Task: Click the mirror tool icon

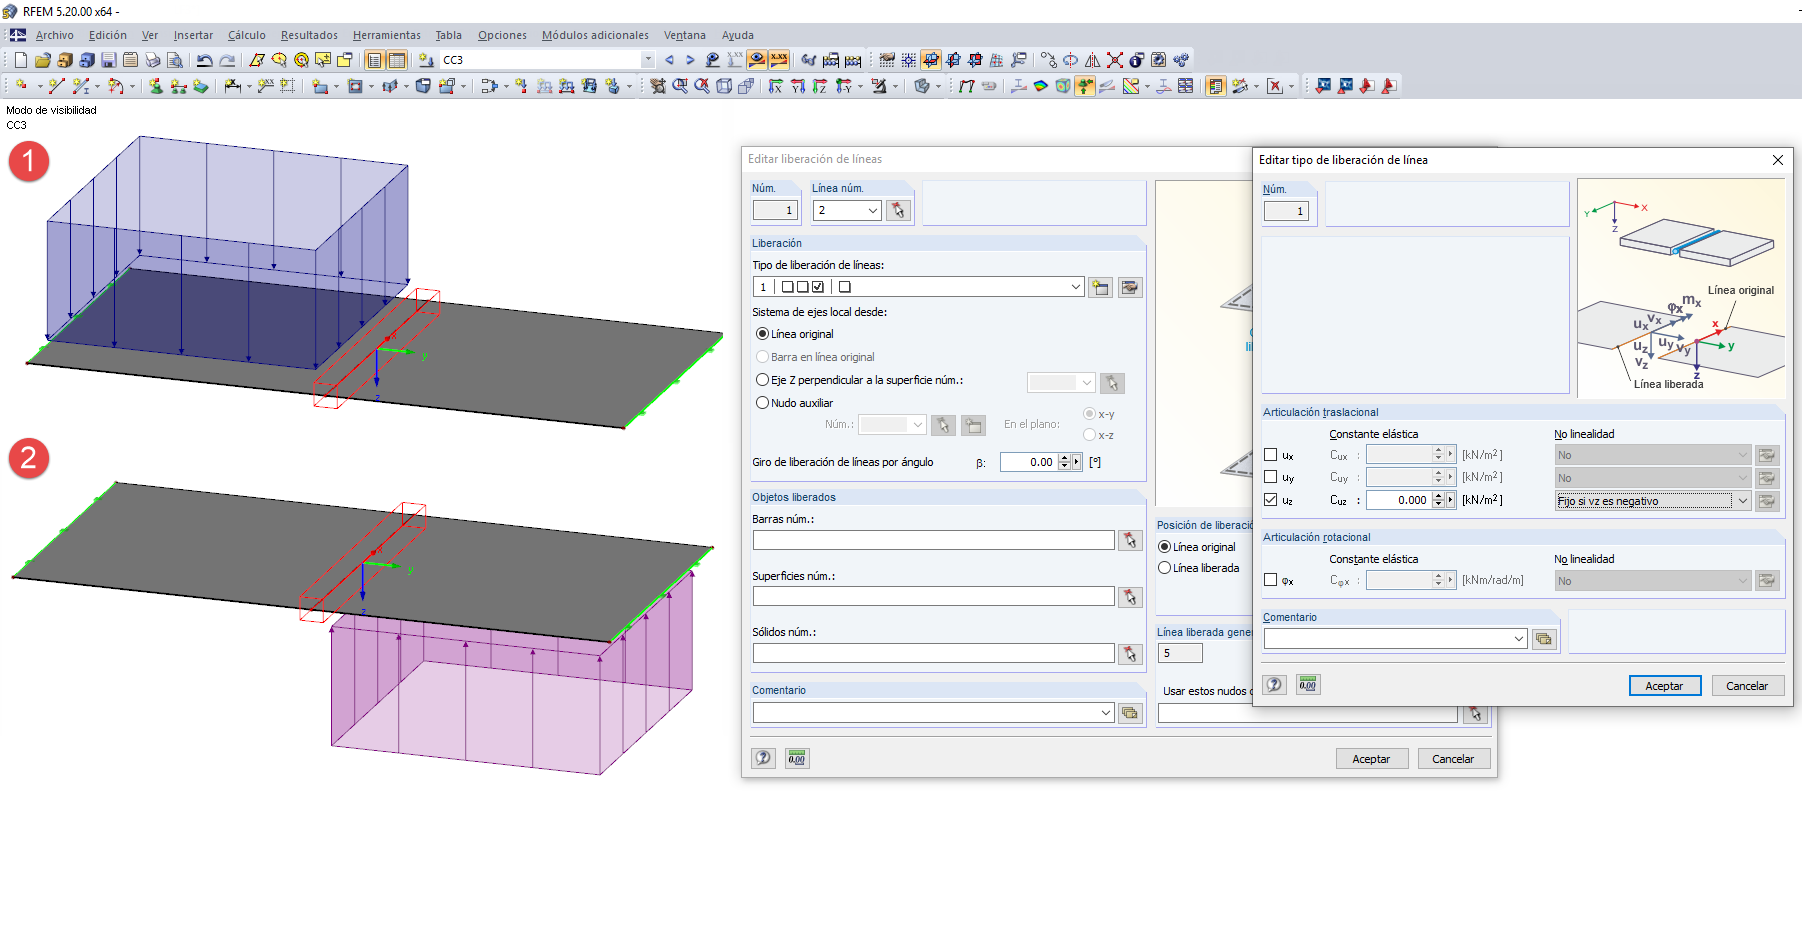Action: (1093, 60)
